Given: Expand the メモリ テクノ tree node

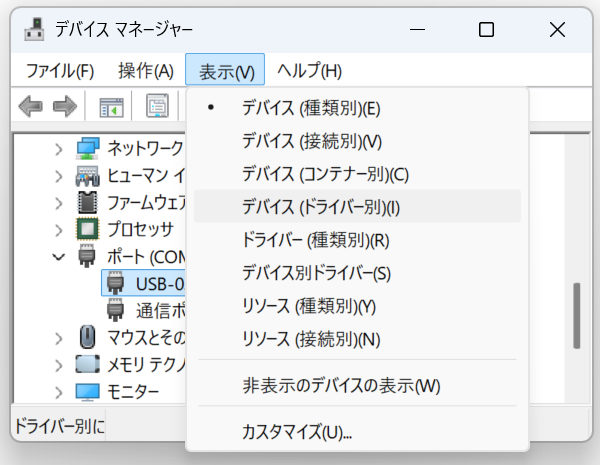Looking at the screenshot, I should [x=59, y=365].
